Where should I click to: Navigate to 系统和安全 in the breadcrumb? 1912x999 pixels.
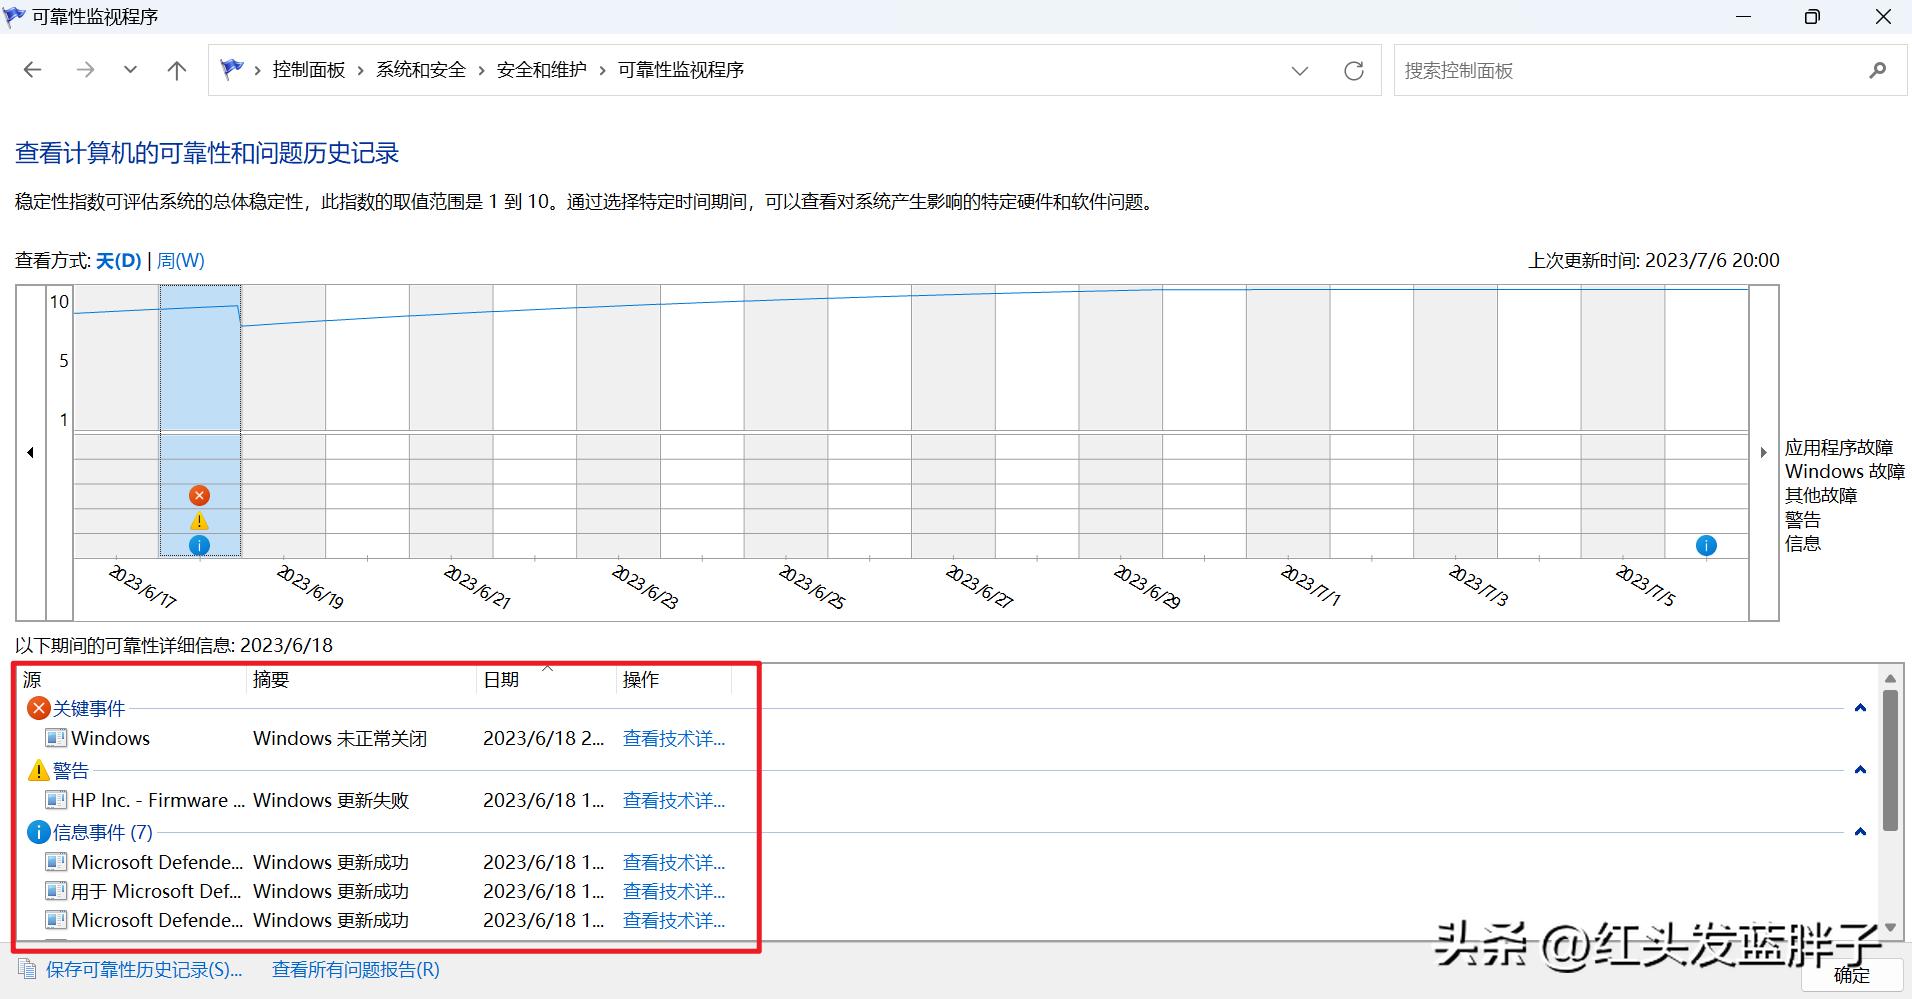click(x=420, y=69)
